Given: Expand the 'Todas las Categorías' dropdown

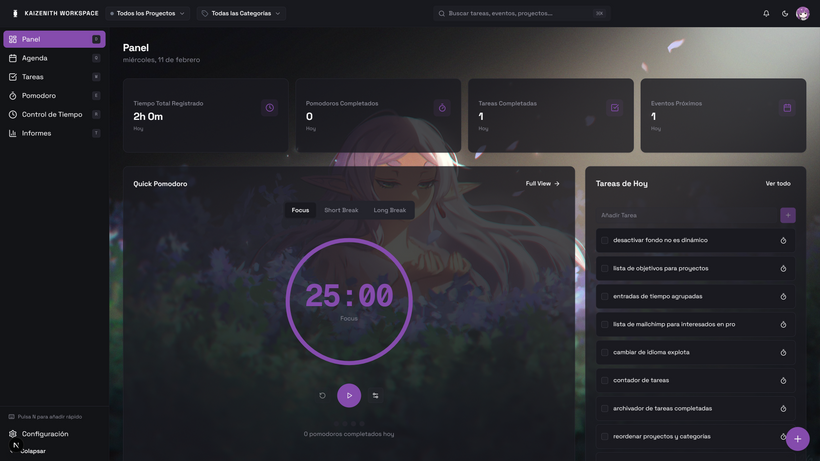Looking at the screenshot, I should 241,13.
